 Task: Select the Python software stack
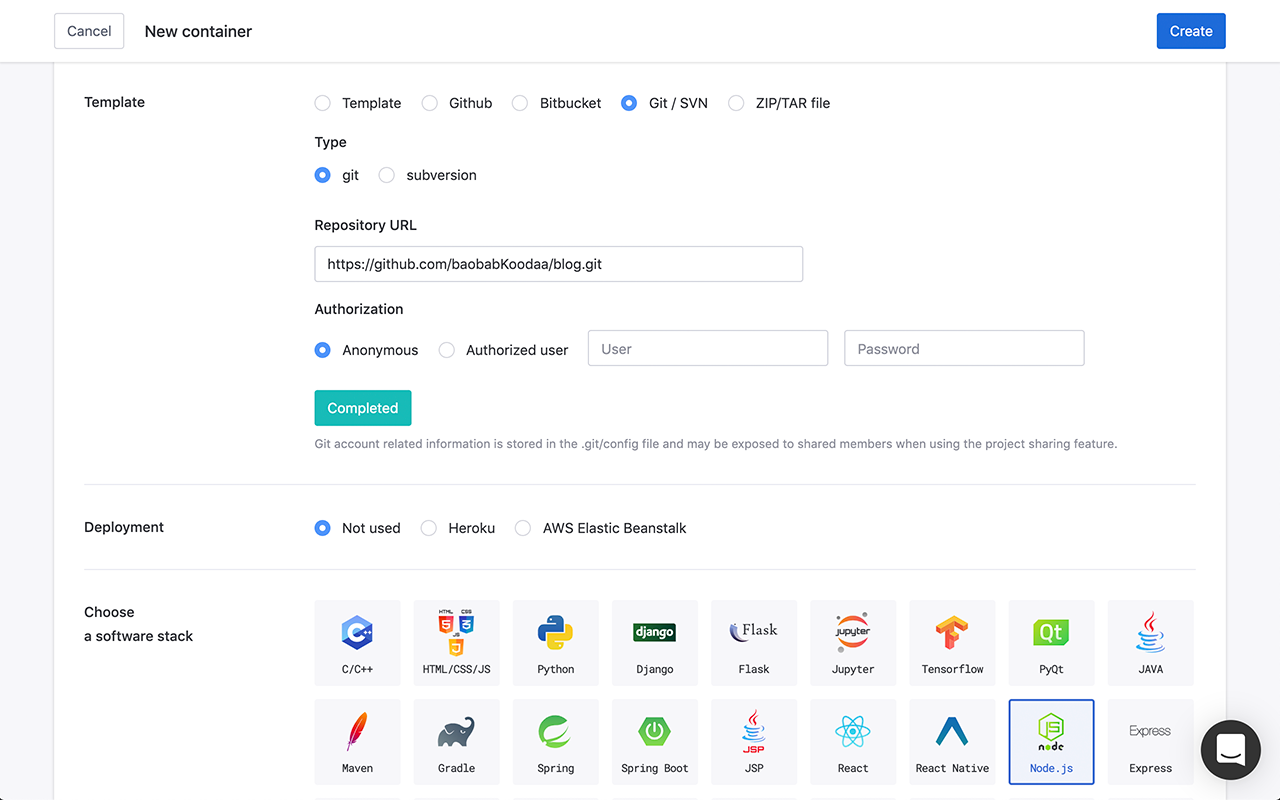(x=555, y=642)
